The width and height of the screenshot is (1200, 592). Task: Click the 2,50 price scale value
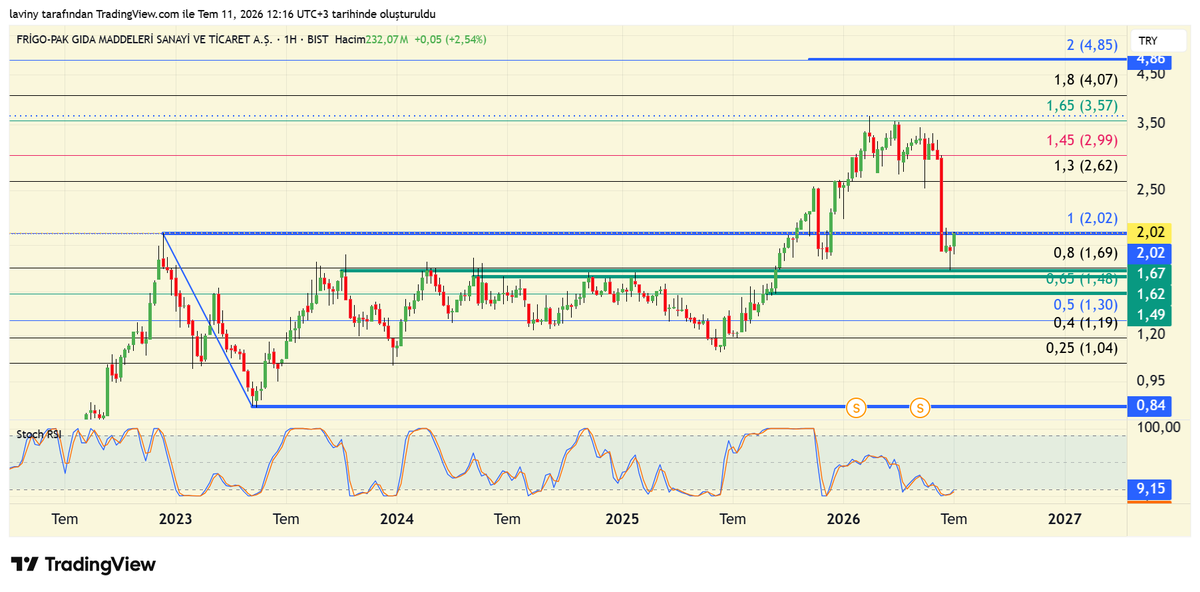(1151, 189)
